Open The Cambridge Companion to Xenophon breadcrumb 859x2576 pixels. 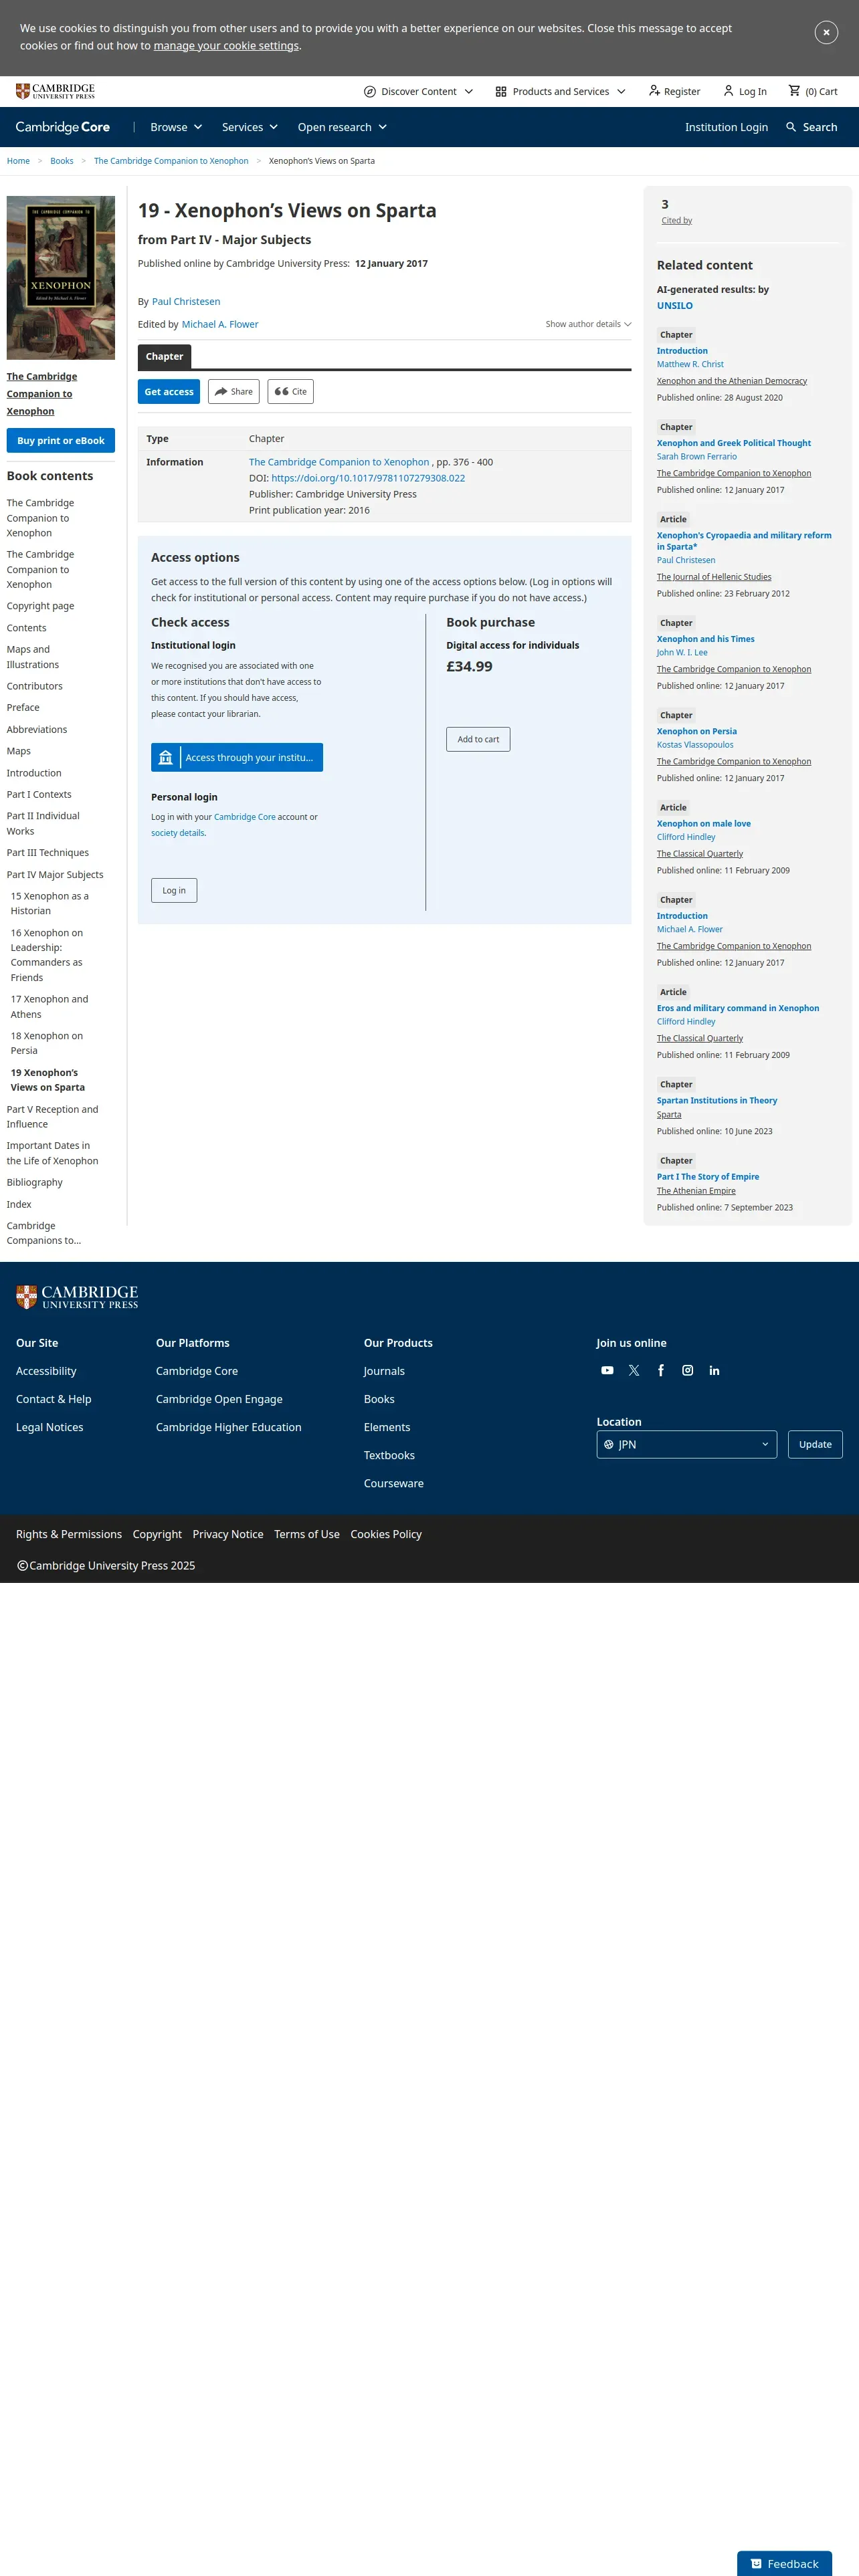[x=171, y=161]
